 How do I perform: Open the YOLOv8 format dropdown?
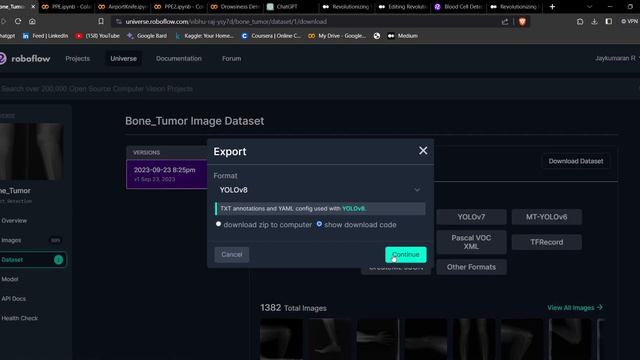click(x=320, y=190)
